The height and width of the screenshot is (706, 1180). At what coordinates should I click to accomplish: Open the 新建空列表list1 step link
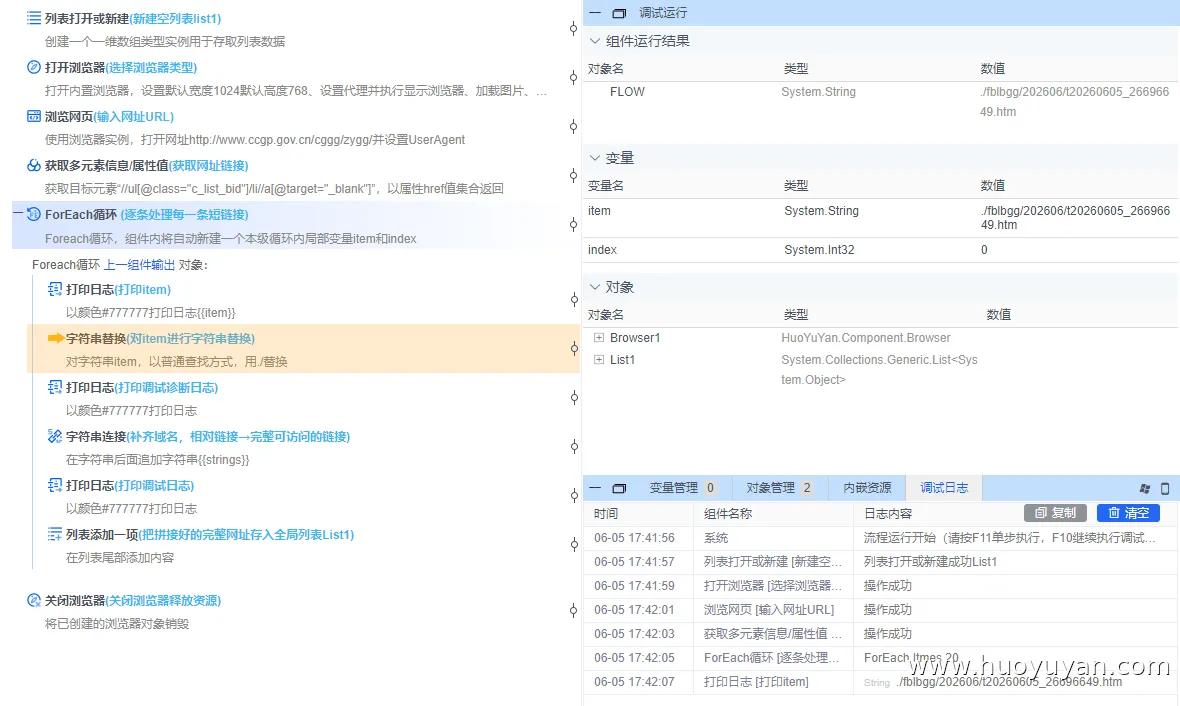tap(175, 18)
